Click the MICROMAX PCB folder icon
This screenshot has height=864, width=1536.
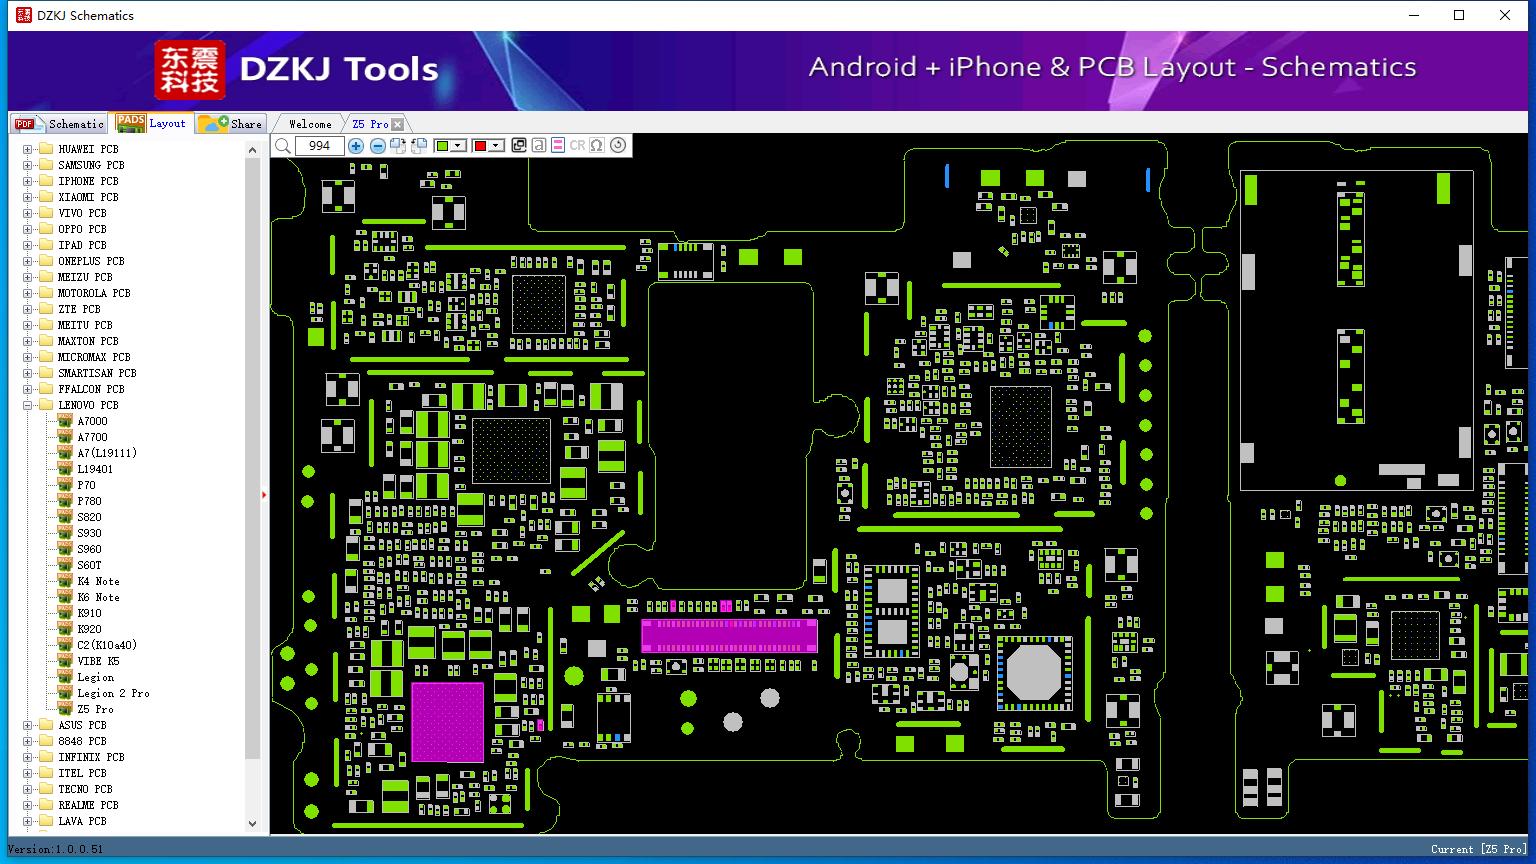point(45,357)
